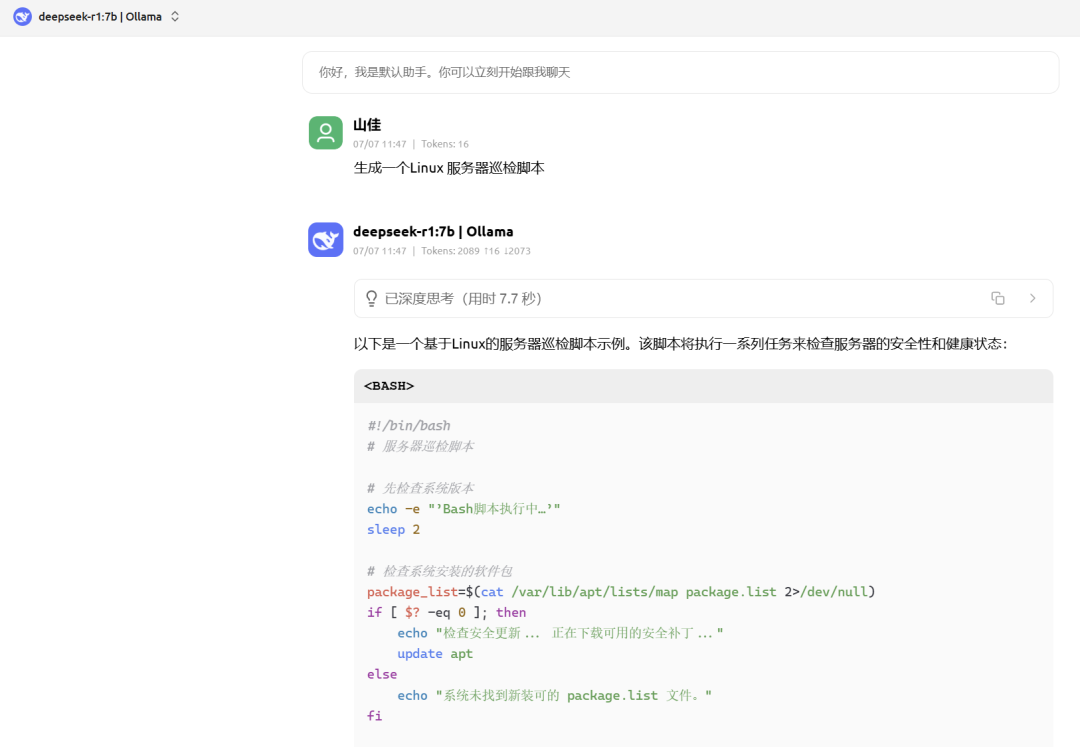Click the 已深度思考 (用时 7.7 秒) label
Image resolution: width=1080 pixels, height=747 pixels.
pos(463,299)
